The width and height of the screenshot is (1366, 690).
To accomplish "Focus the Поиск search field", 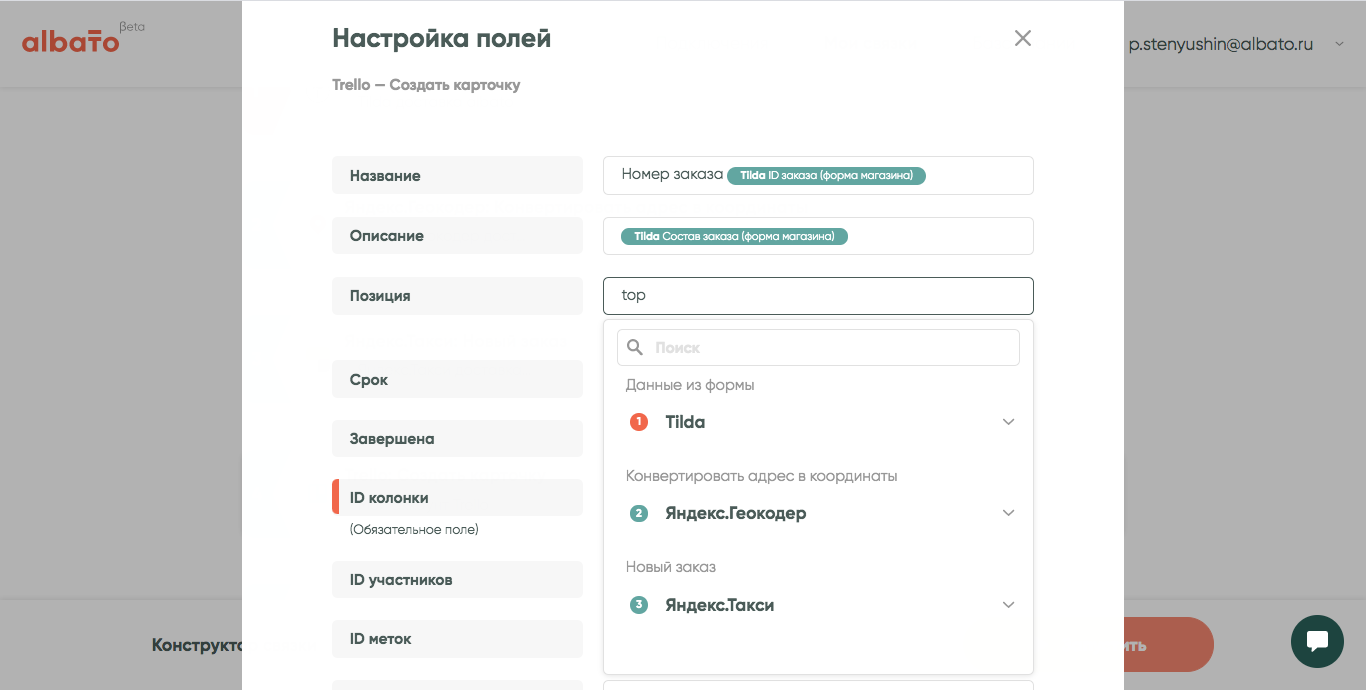I will (818, 347).
